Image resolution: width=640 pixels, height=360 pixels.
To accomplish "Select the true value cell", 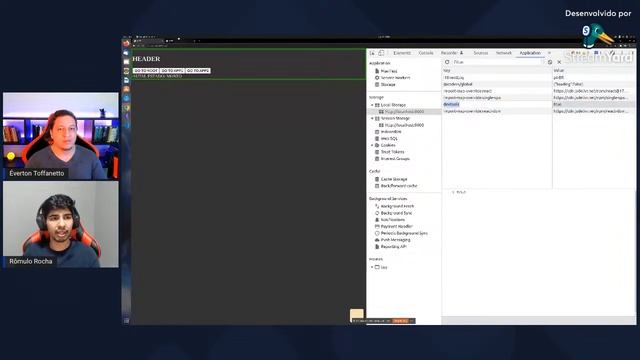I will pyautogui.click(x=594, y=104).
